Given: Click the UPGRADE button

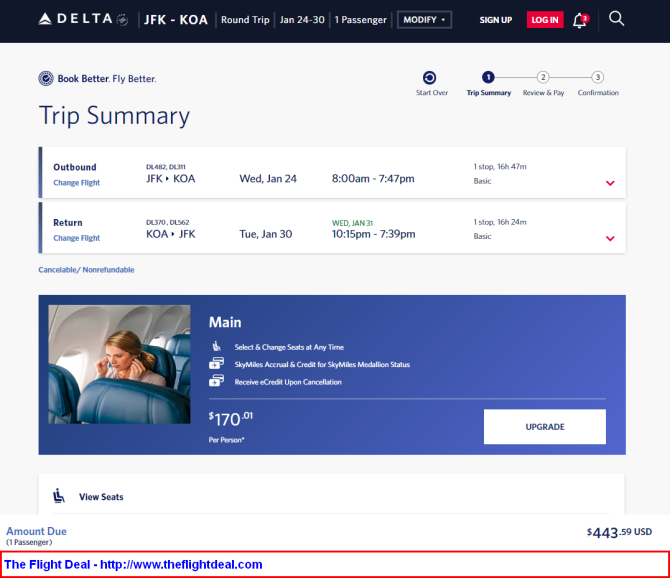Looking at the screenshot, I should pyautogui.click(x=545, y=427).
